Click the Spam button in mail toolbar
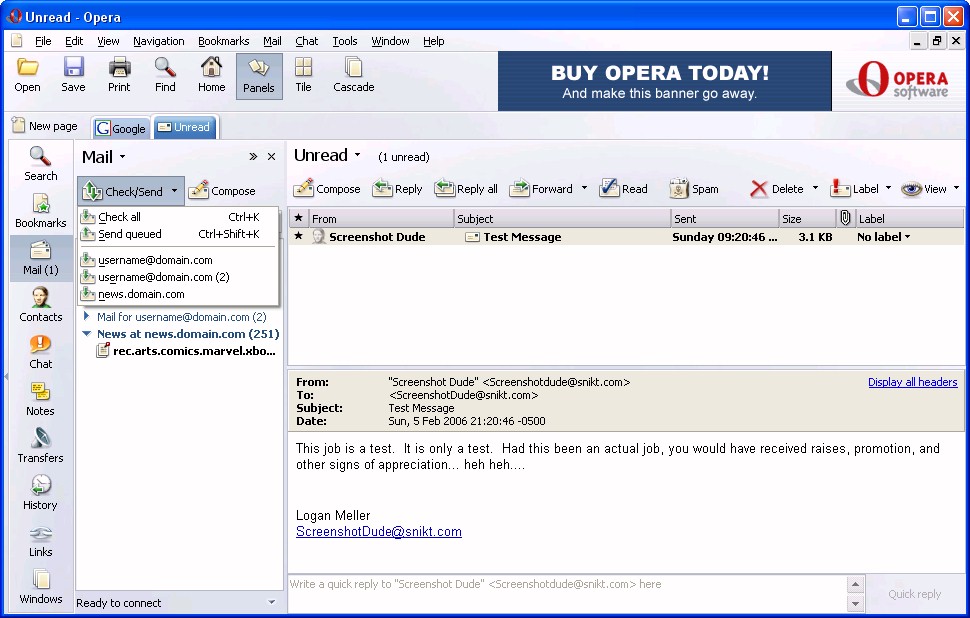 694,189
